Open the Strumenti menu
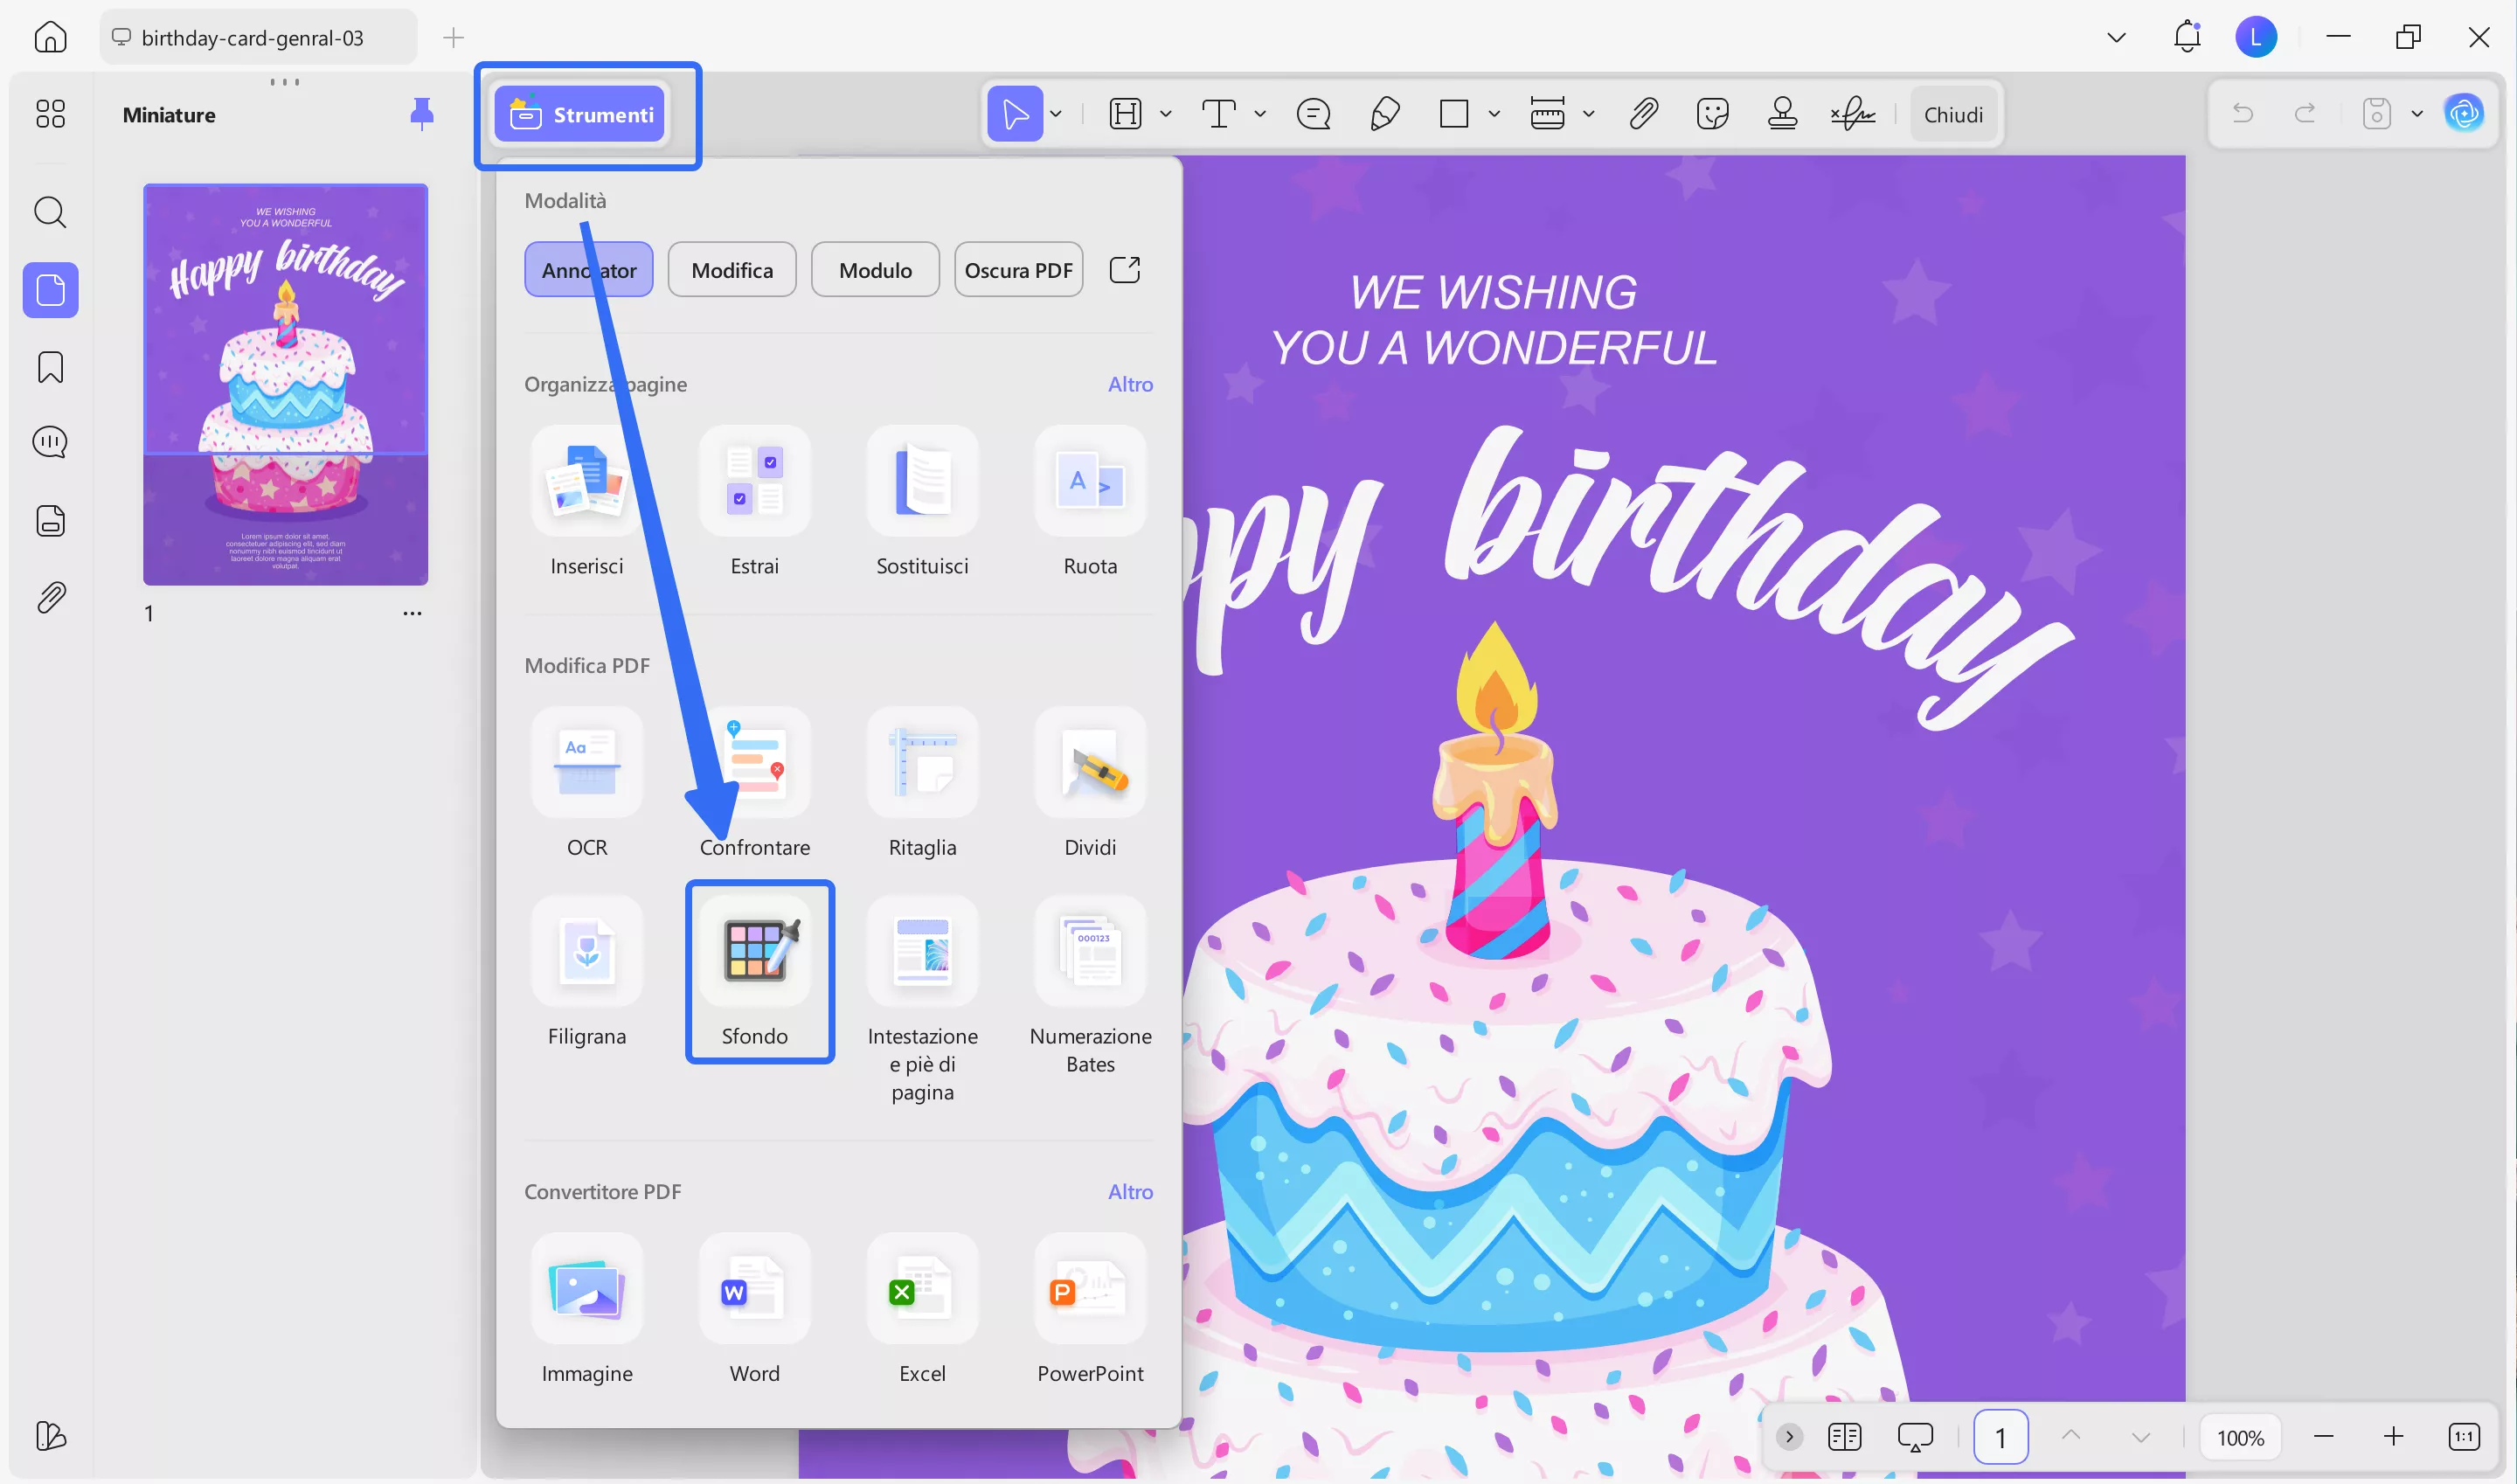 [587, 114]
